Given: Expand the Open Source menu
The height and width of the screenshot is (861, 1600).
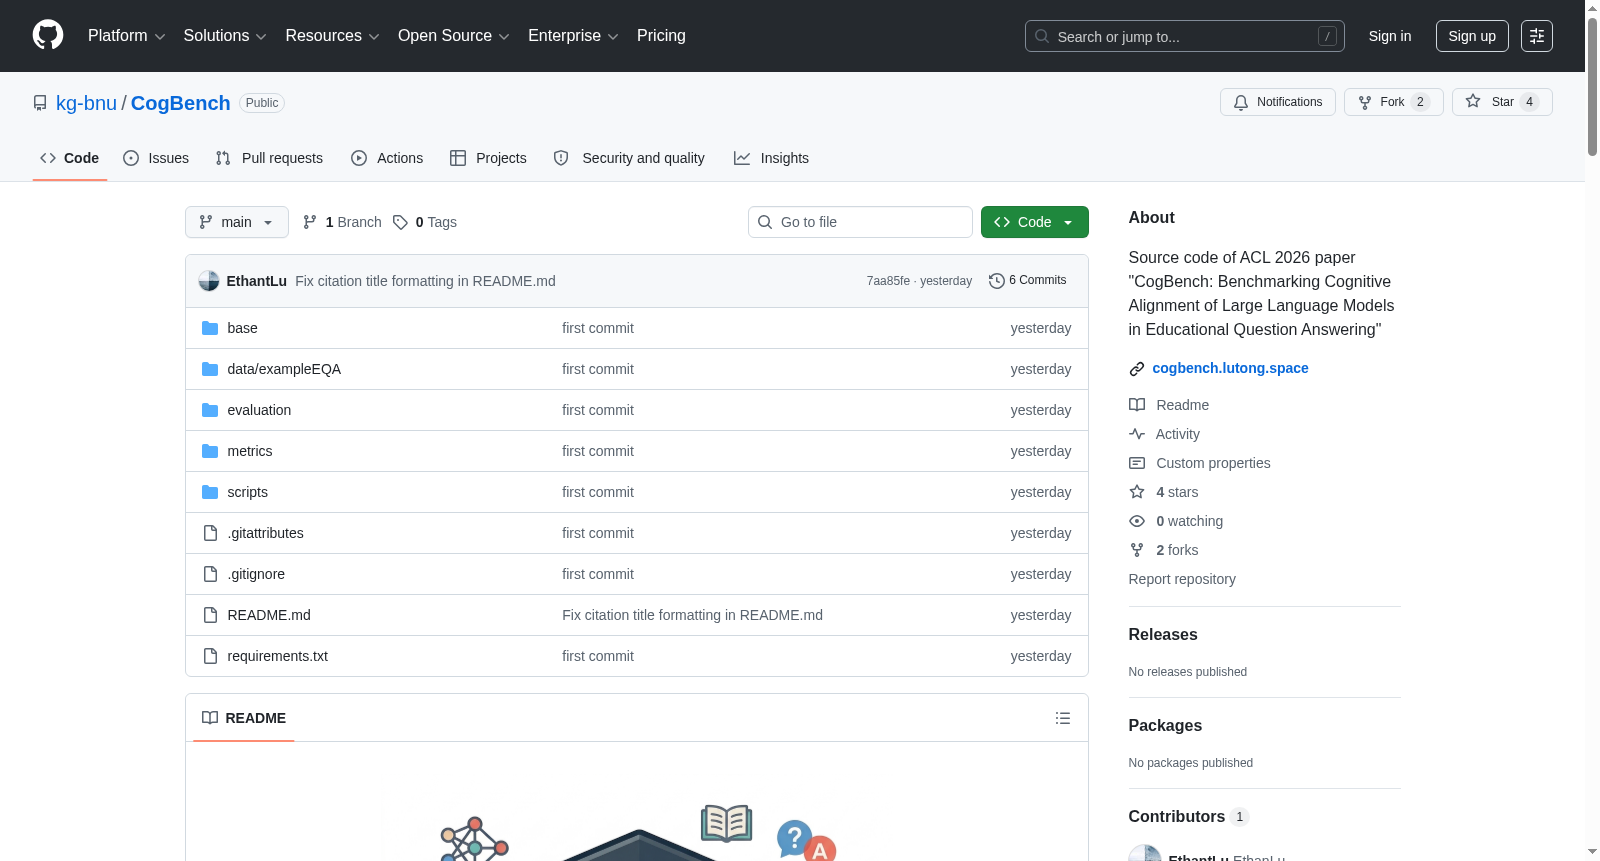Looking at the screenshot, I should click(454, 36).
